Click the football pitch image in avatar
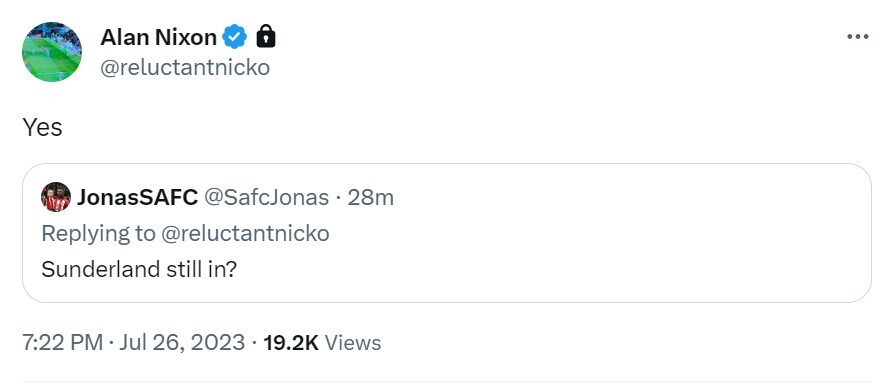Viewport: 891px width, 391px height. [x=52, y=52]
